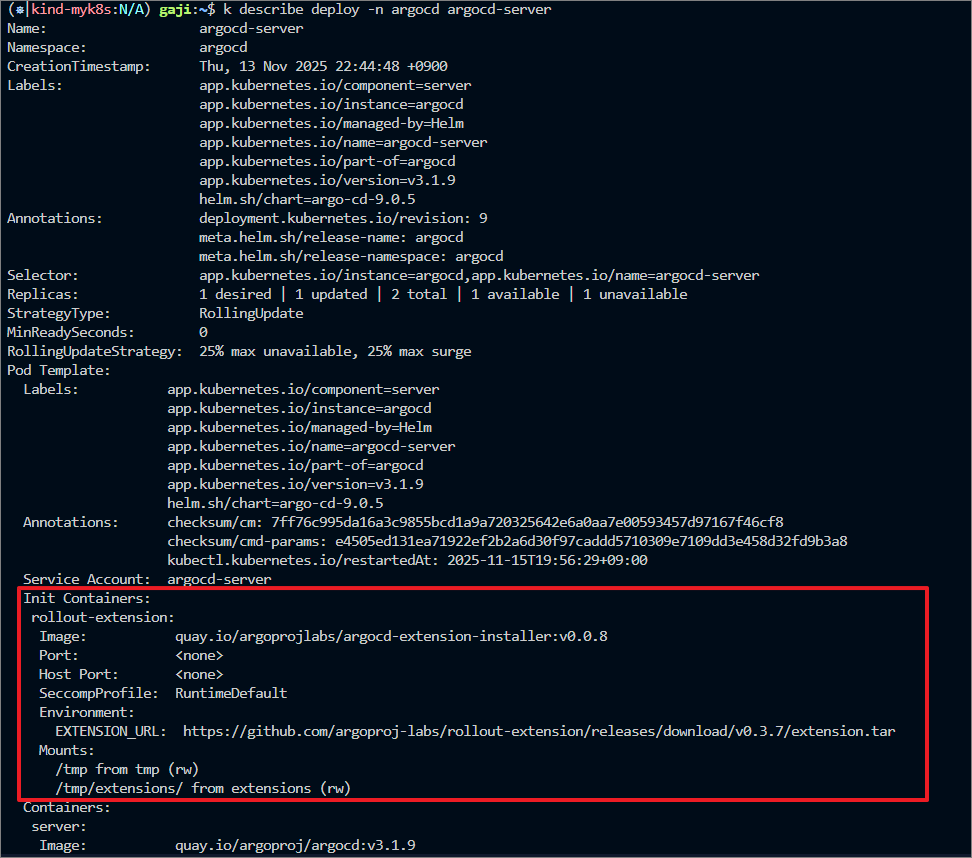The width and height of the screenshot is (972, 858).
Task: Click the top-level label 'app.kubernetes.io/managed-by=Helm'
Action: pos(332,123)
